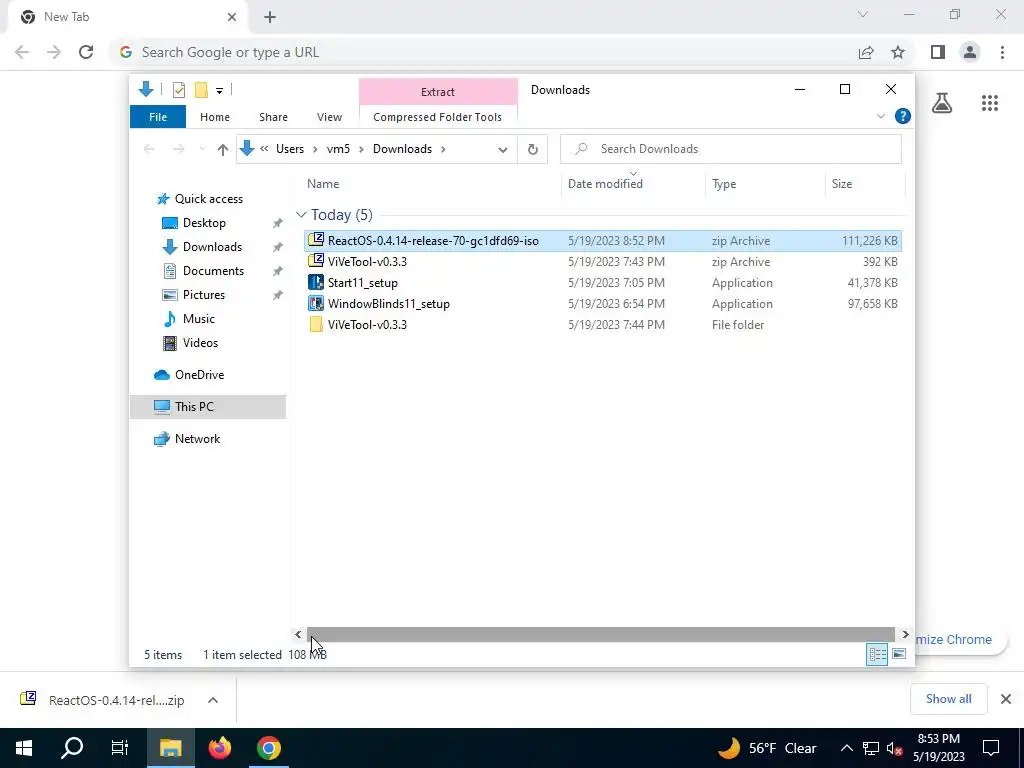Switch to Large icons view layout

[899, 654]
